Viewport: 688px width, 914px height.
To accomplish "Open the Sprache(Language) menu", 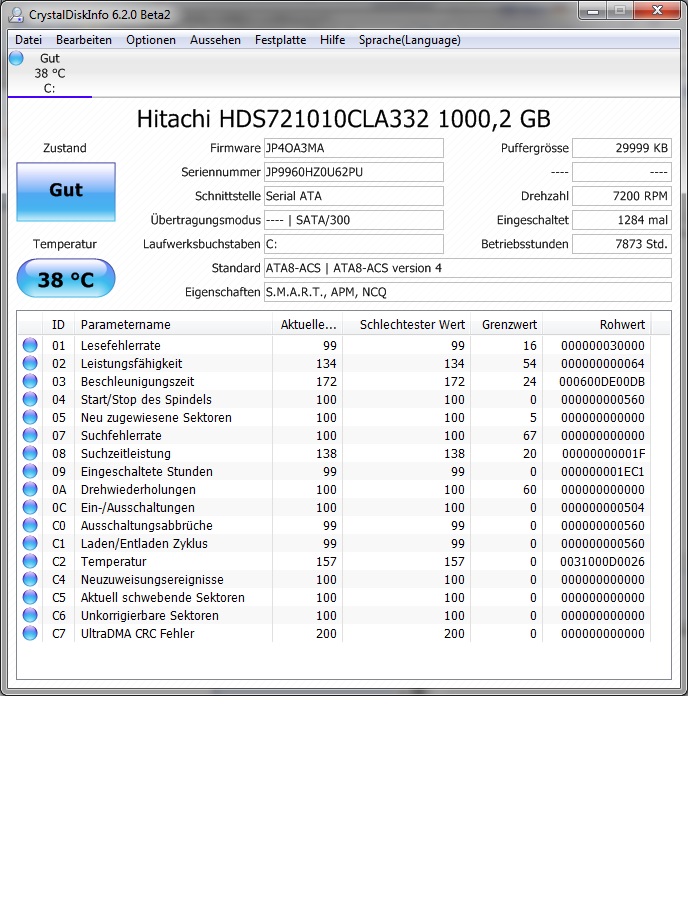I will [x=409, y=40].
